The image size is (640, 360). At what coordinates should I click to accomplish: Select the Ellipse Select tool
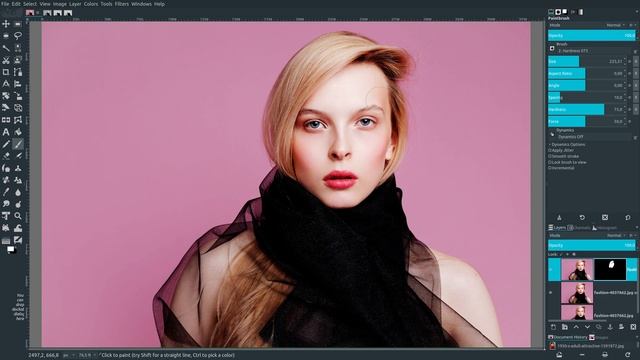[6, 36]
